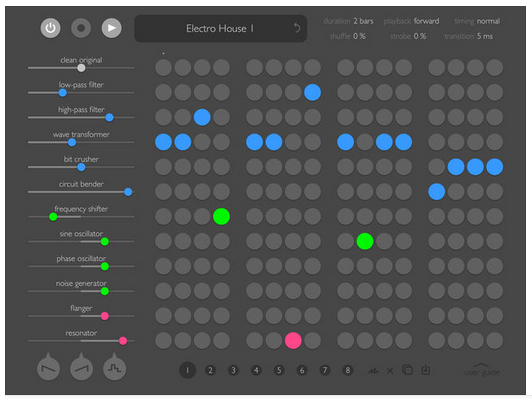The height and width of the screenshot is (399, 532).
Task: Adjust the shuffle 0 % value
Action: [x=359, y=36]
